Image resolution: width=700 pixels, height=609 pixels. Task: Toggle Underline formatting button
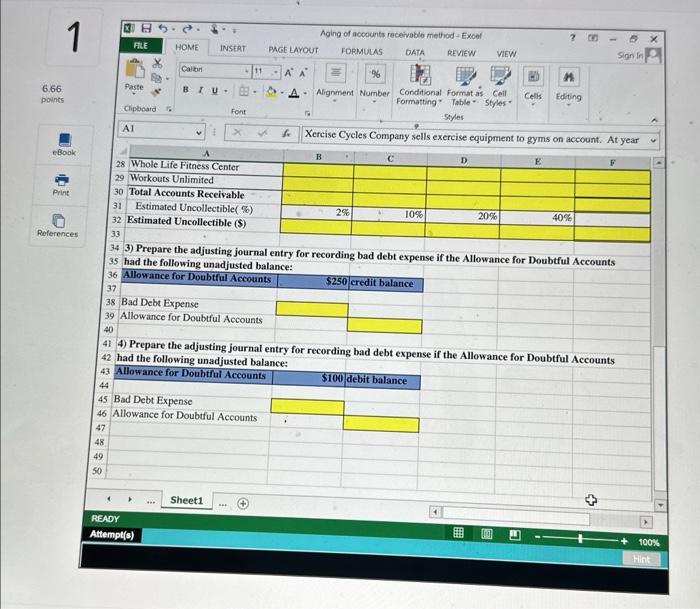[215, 90]
